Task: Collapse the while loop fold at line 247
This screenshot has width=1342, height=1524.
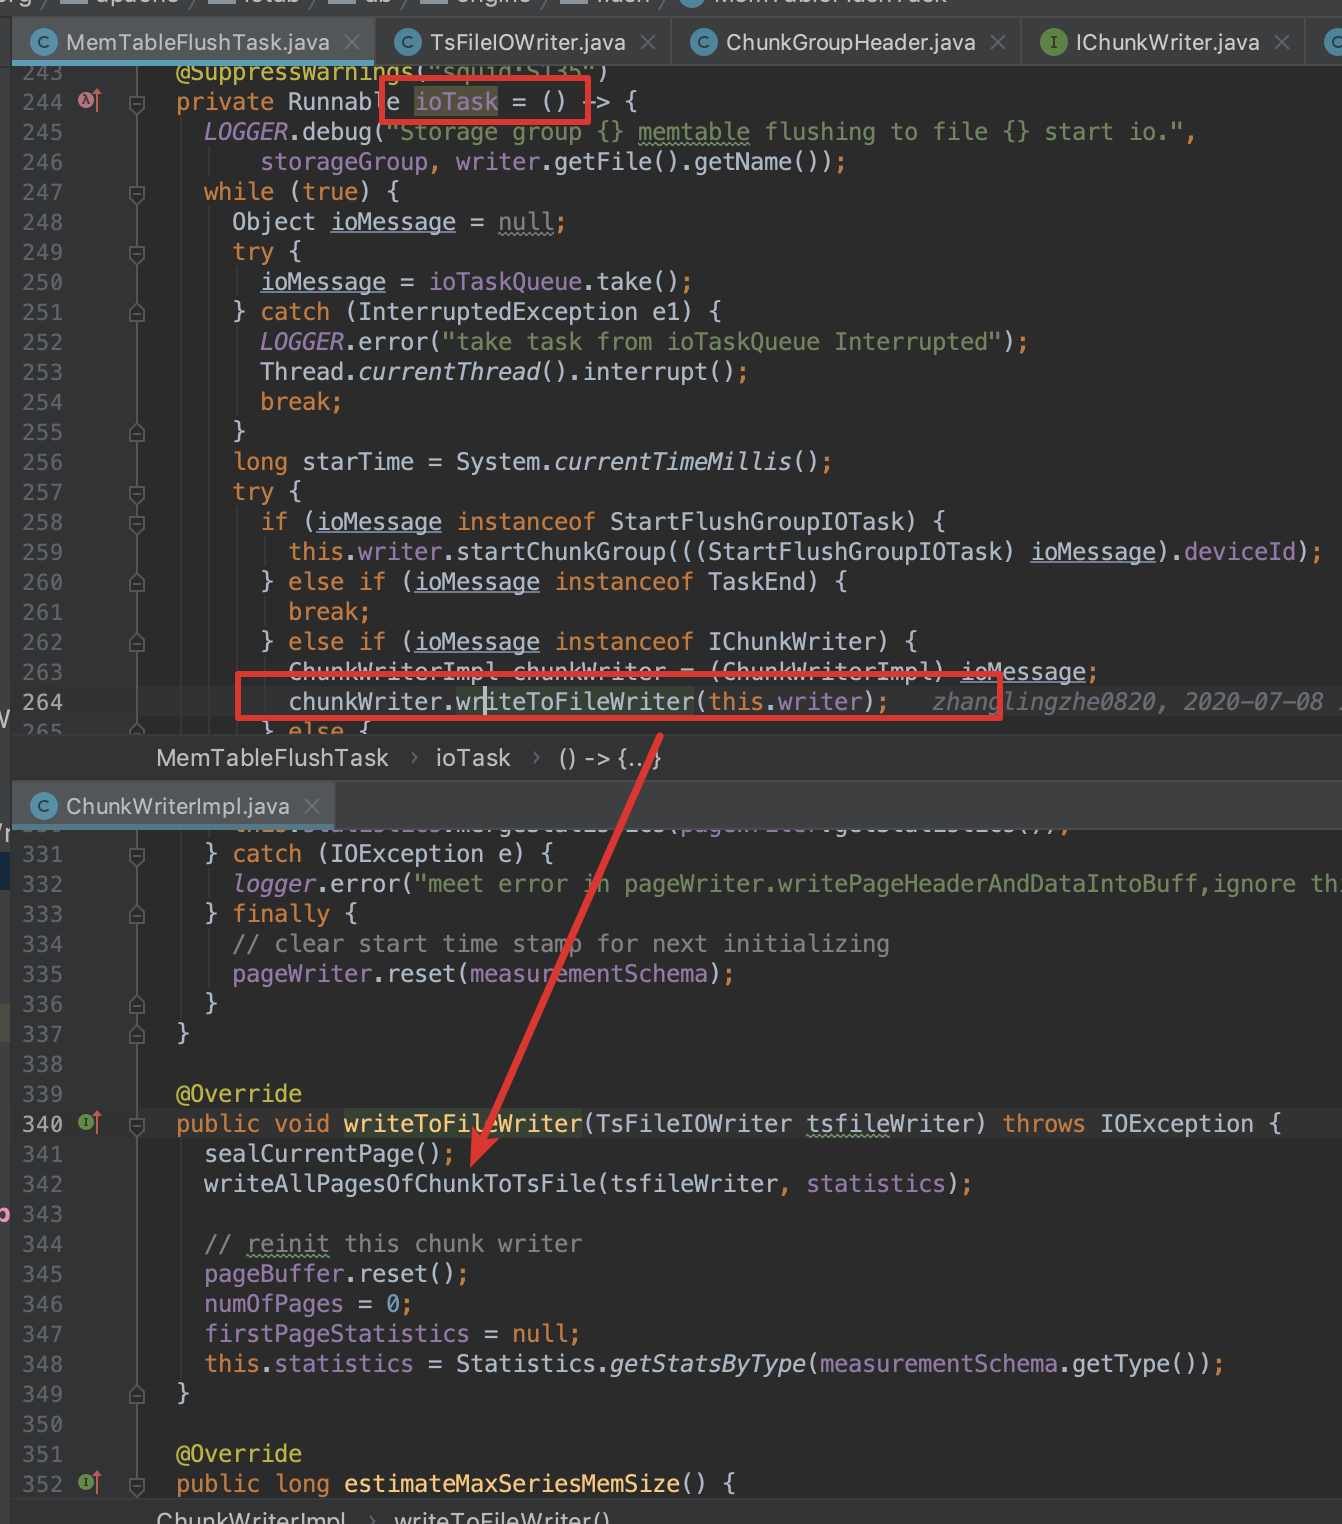Action: point(137,192)
